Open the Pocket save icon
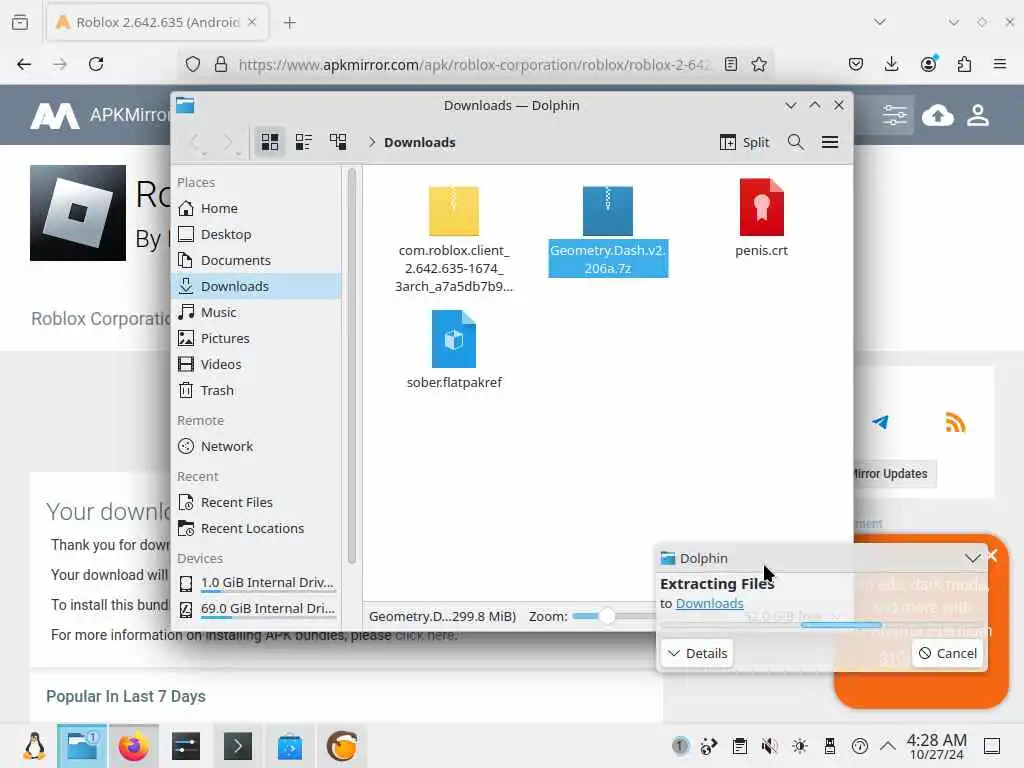 coord(856,64)
